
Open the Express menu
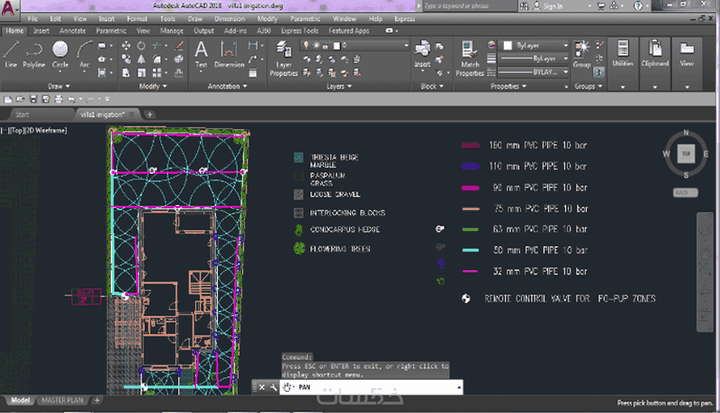[405, 19]
